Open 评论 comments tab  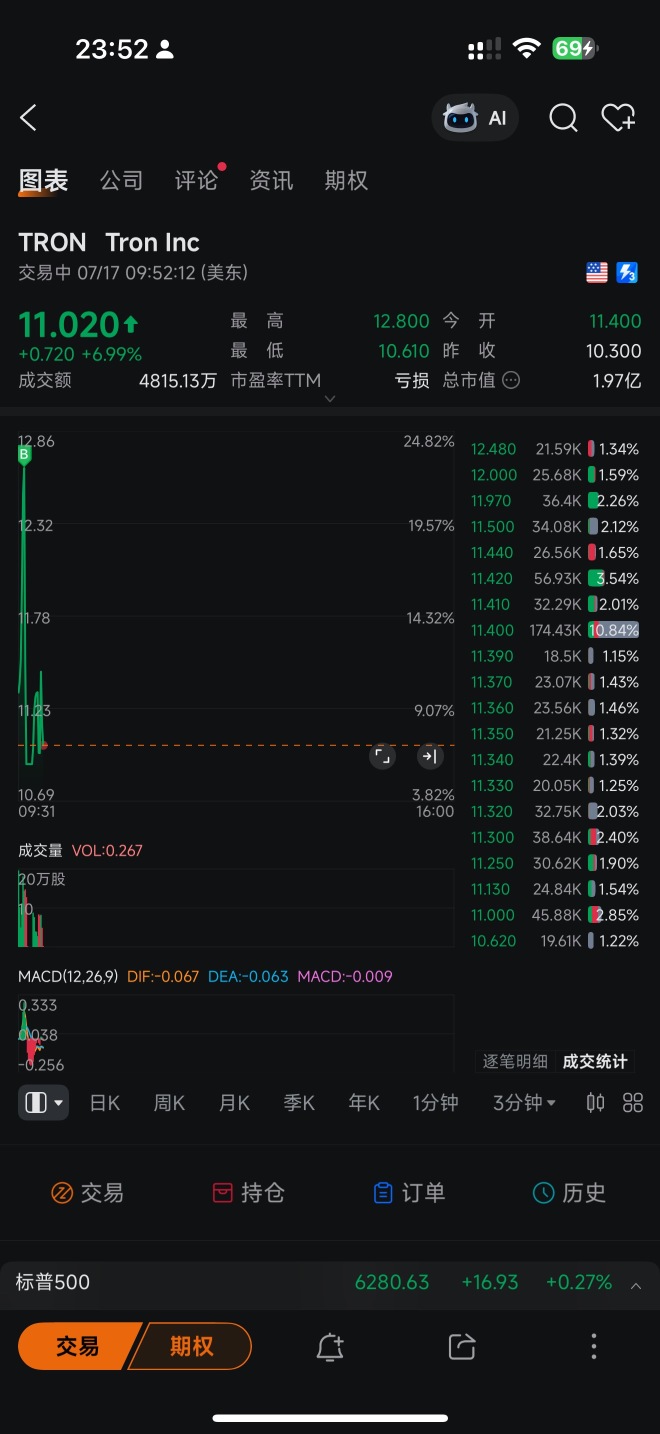click(x=196, y=180)
